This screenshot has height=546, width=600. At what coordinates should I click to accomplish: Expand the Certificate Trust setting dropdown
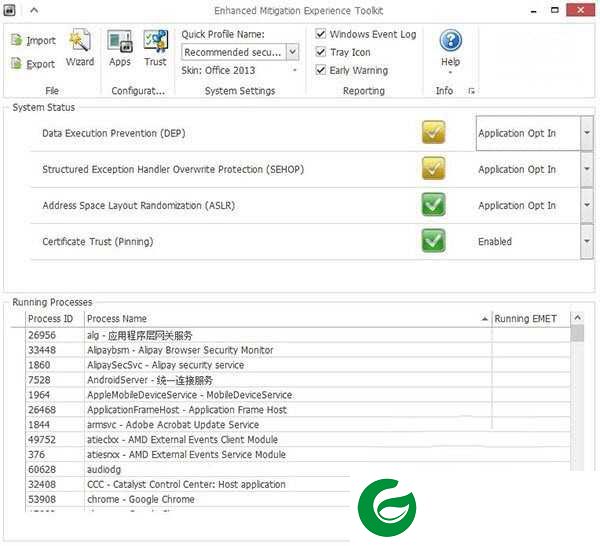pos(587,241)
